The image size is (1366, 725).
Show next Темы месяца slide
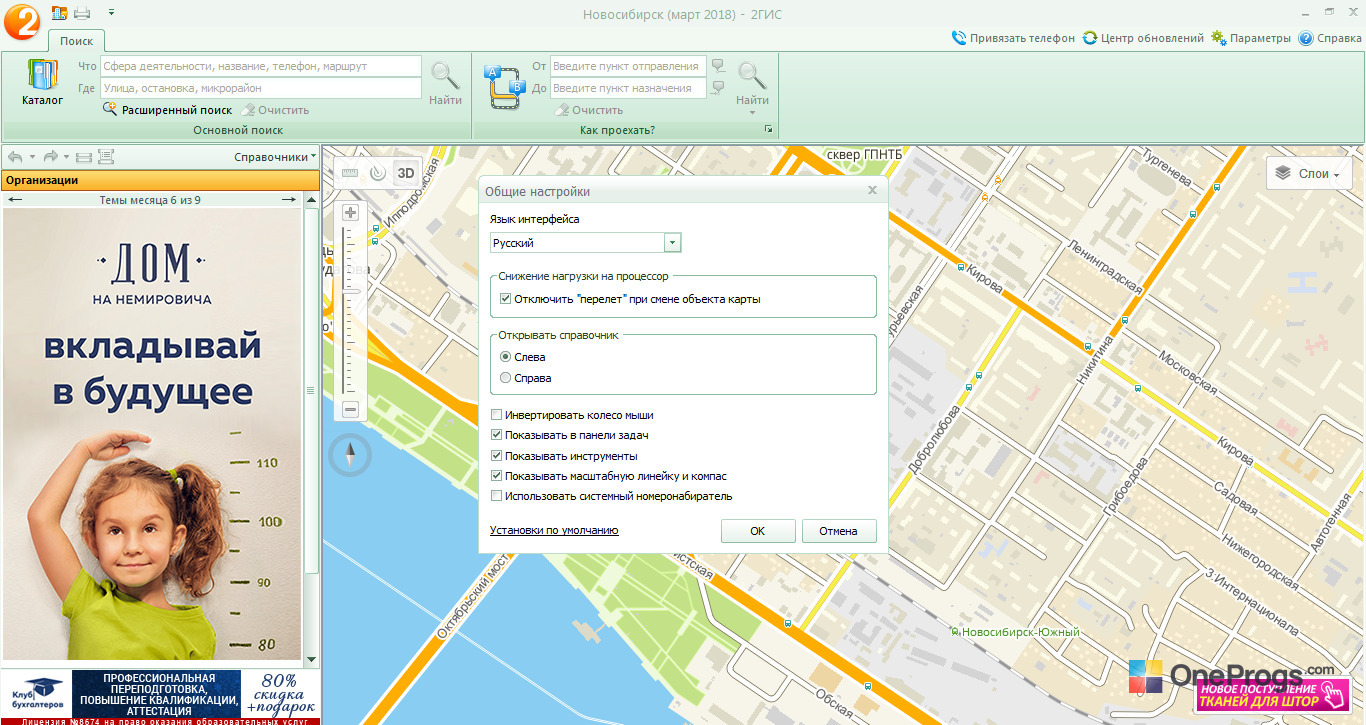click(x=289, y=200)
